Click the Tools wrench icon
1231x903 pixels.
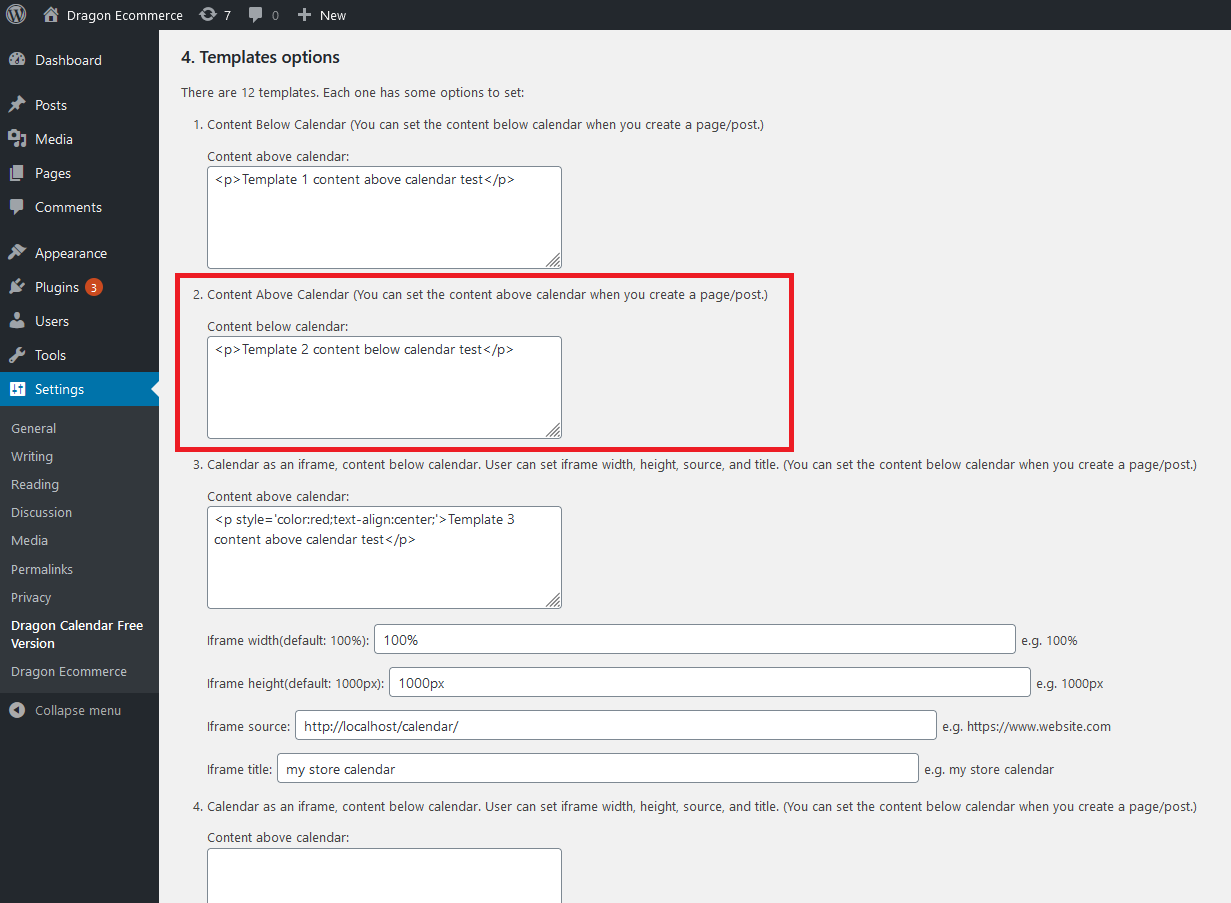click(x=17, y=355)
